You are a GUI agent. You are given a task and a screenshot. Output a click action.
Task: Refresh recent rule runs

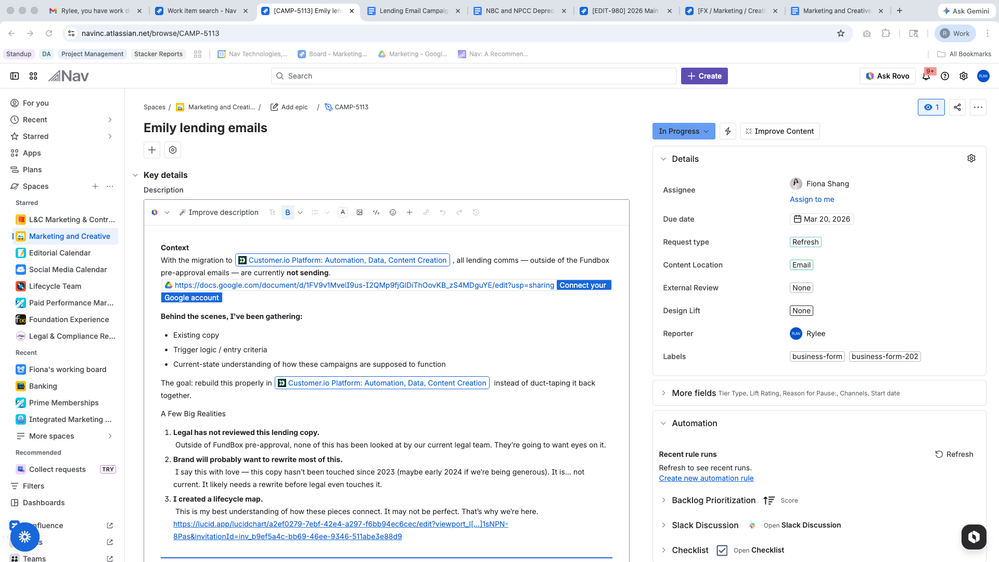point(954,454)
